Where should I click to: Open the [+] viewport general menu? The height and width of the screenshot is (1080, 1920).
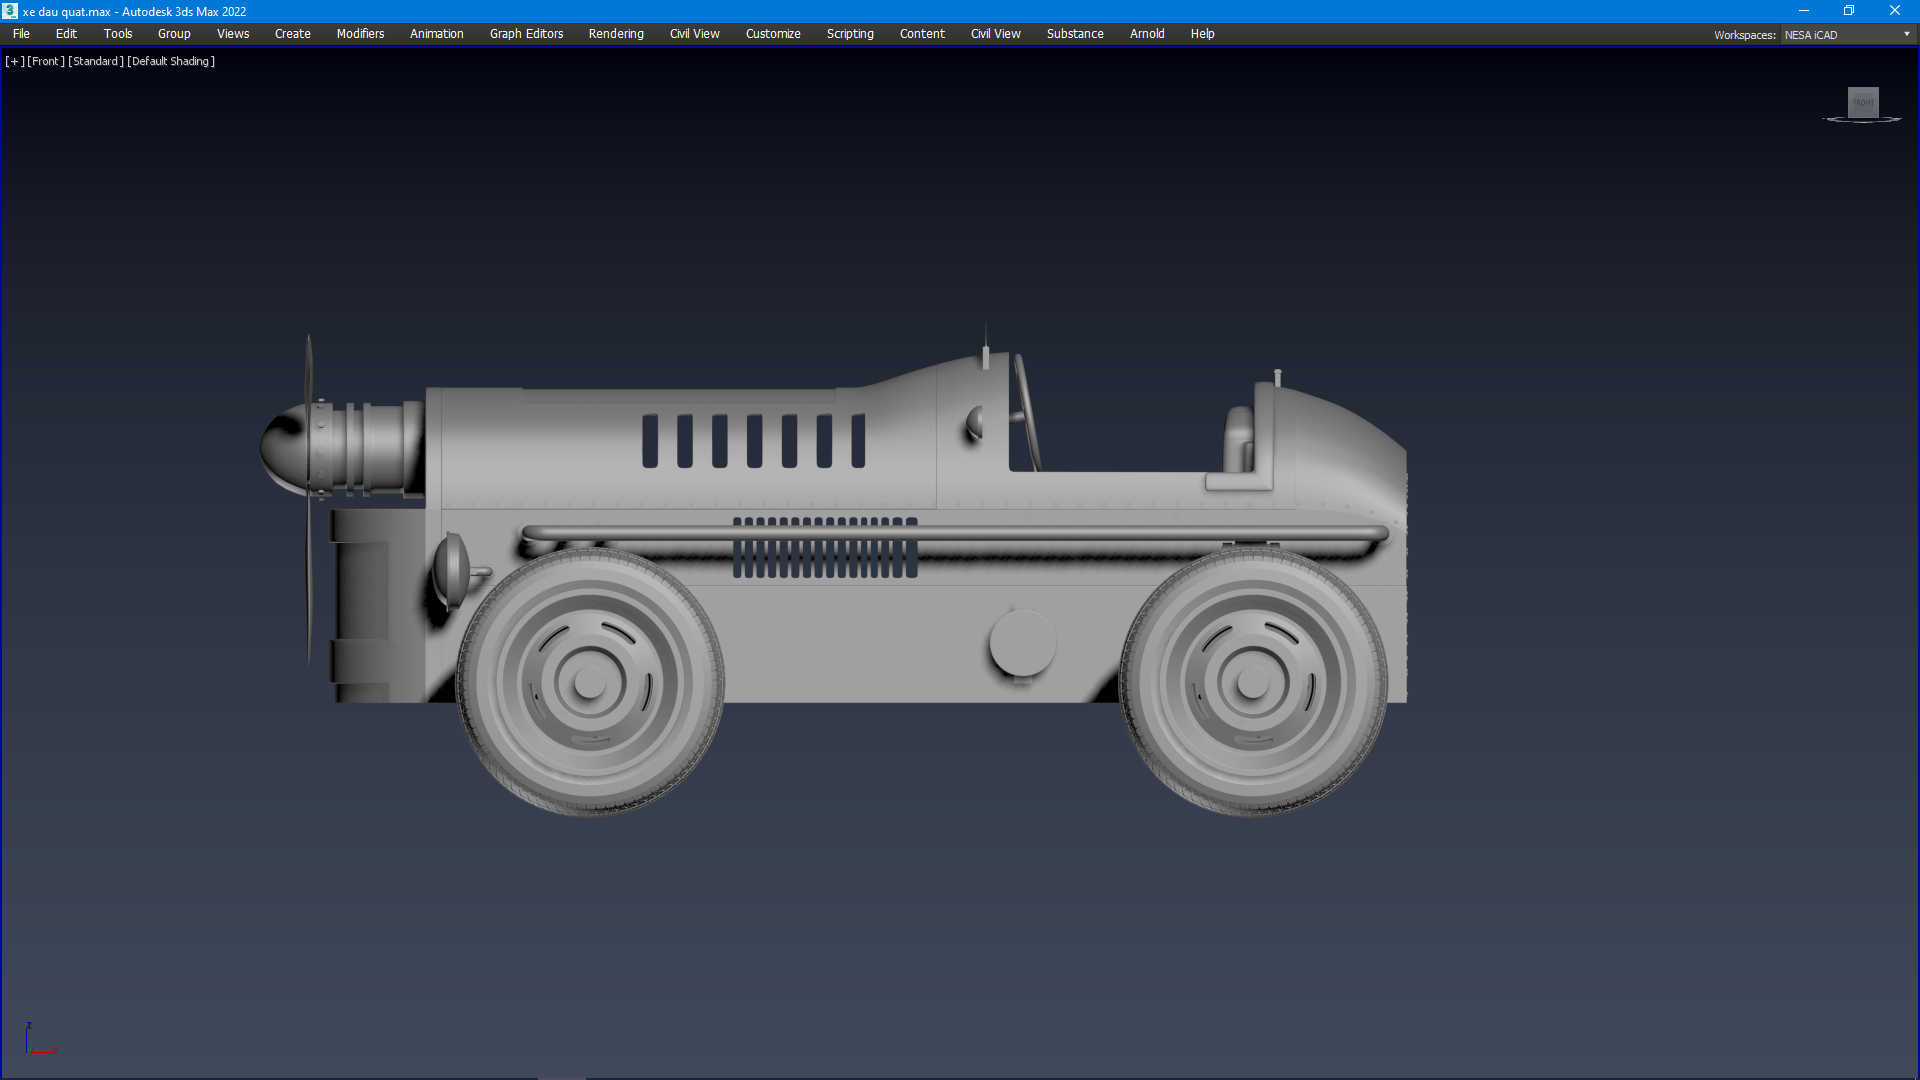(14, 61)
